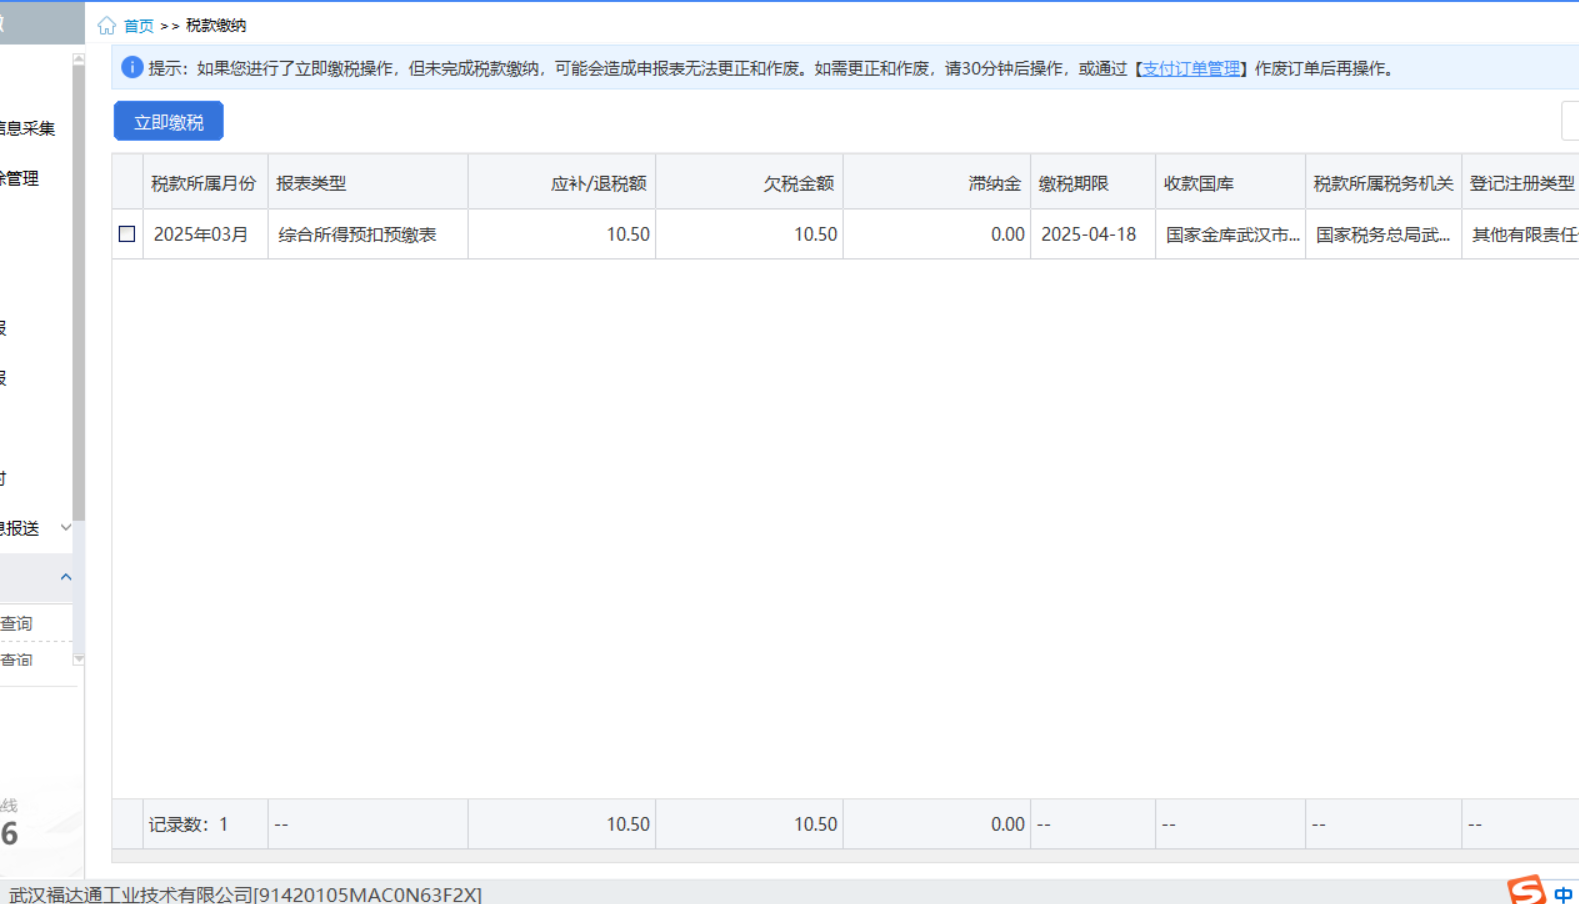The width and height of the screenshot is (1579, 904).
Task: Toggle the 中 Chinese input mode indicator
Action: pos(1563,894)
